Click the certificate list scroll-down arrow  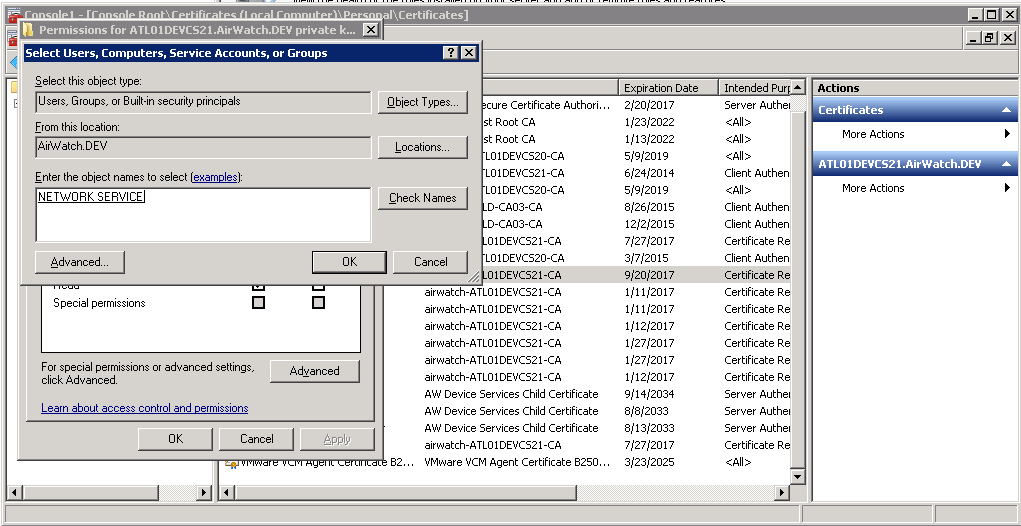(x=798, y=477)
